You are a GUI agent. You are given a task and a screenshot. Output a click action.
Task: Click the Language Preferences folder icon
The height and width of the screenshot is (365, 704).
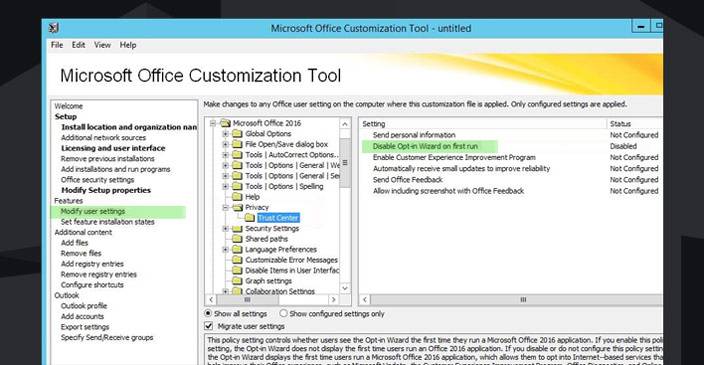pyautogui.click(x=238, y=249)
